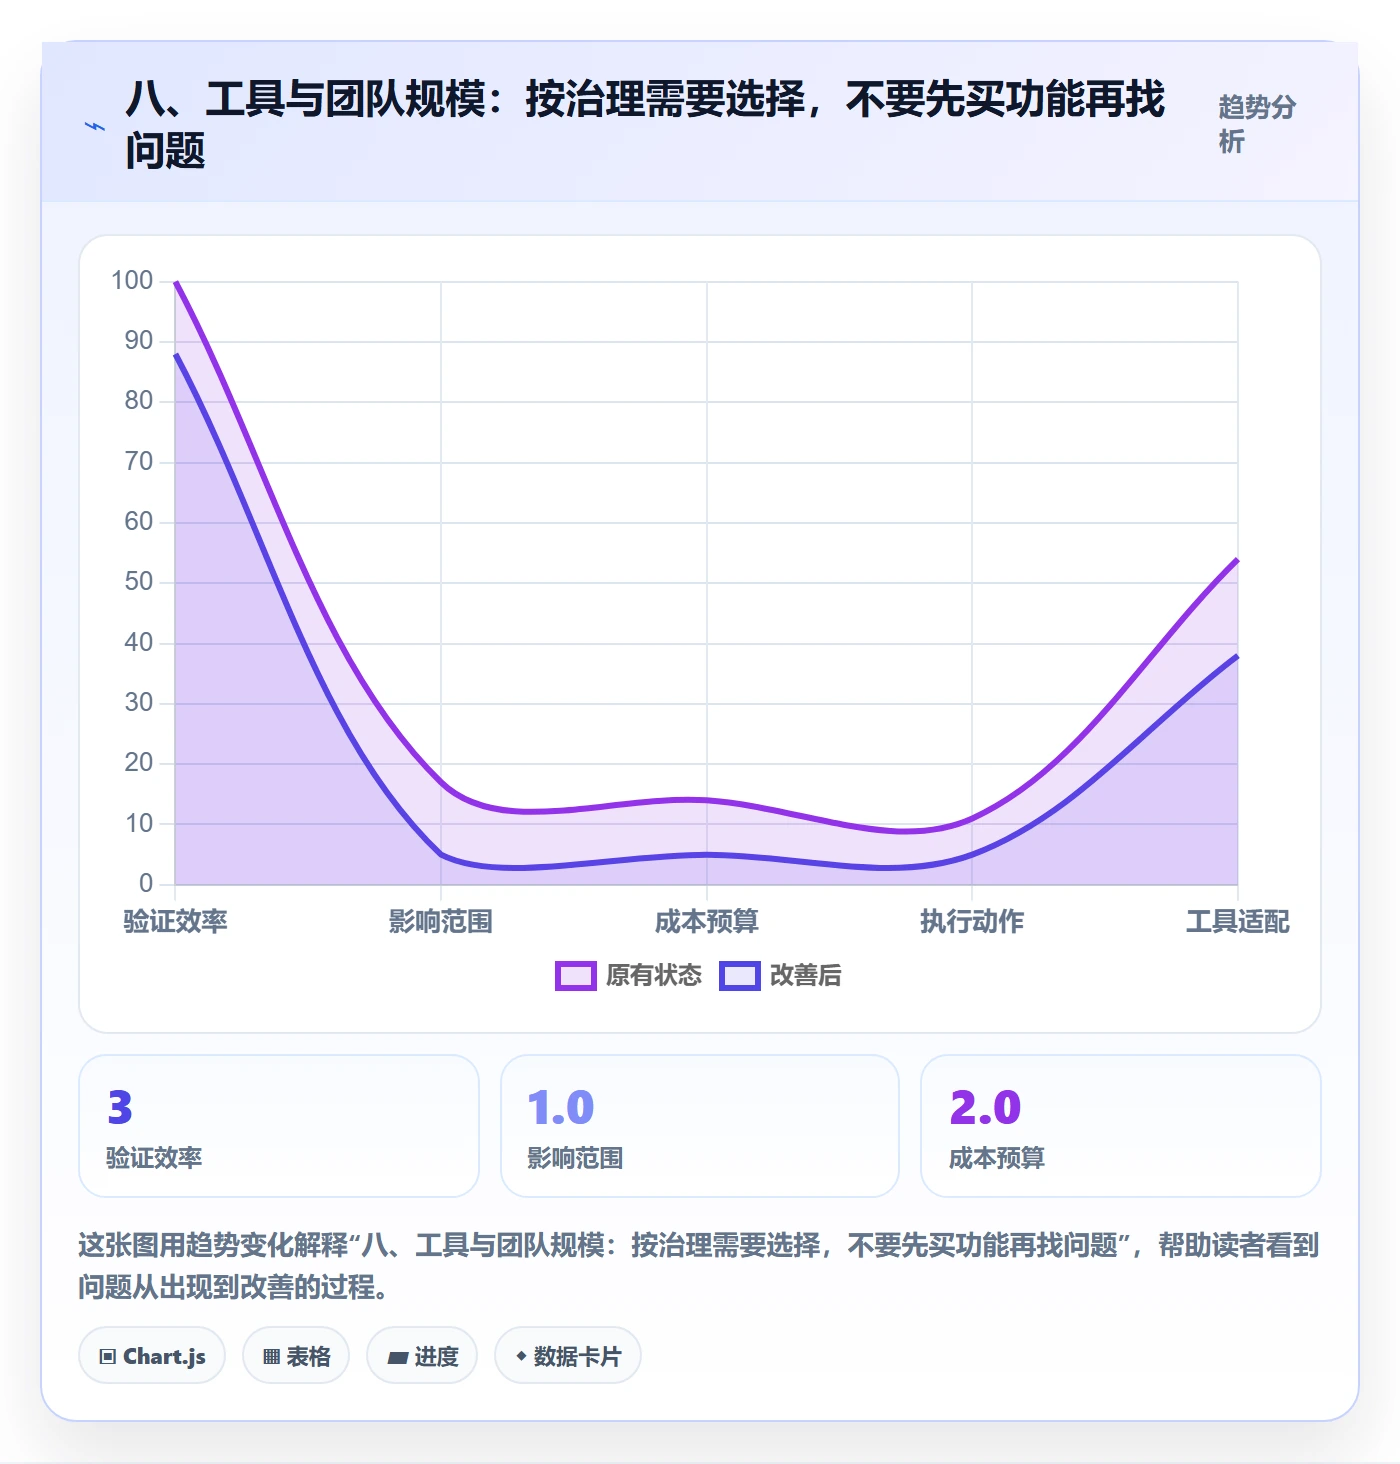Hide the 改善后 series via legend label

coord(806,976)
